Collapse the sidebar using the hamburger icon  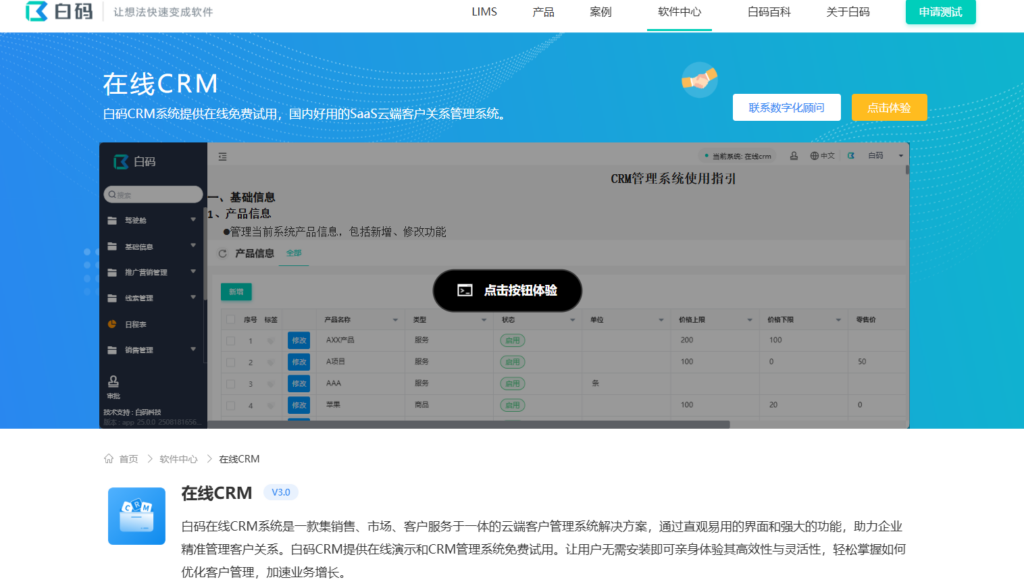(222, 156)
